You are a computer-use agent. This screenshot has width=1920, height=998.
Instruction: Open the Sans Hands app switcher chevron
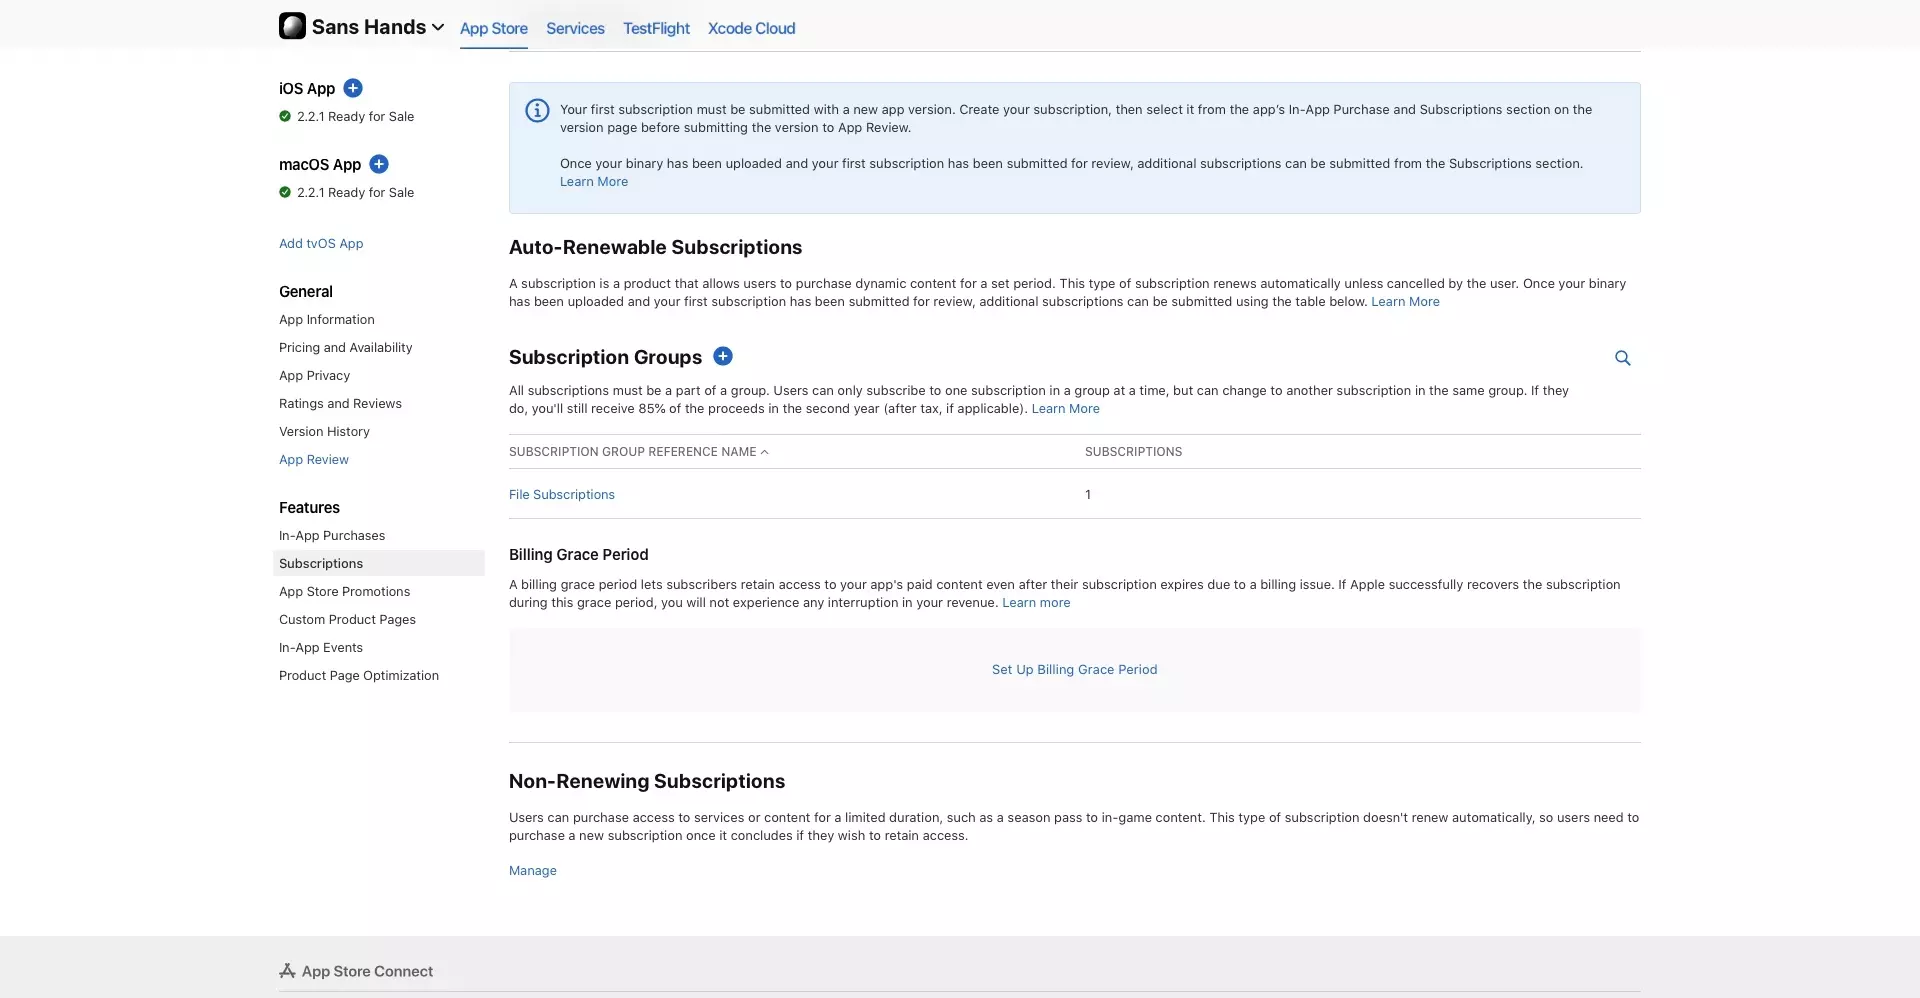[x=438, y=27]
